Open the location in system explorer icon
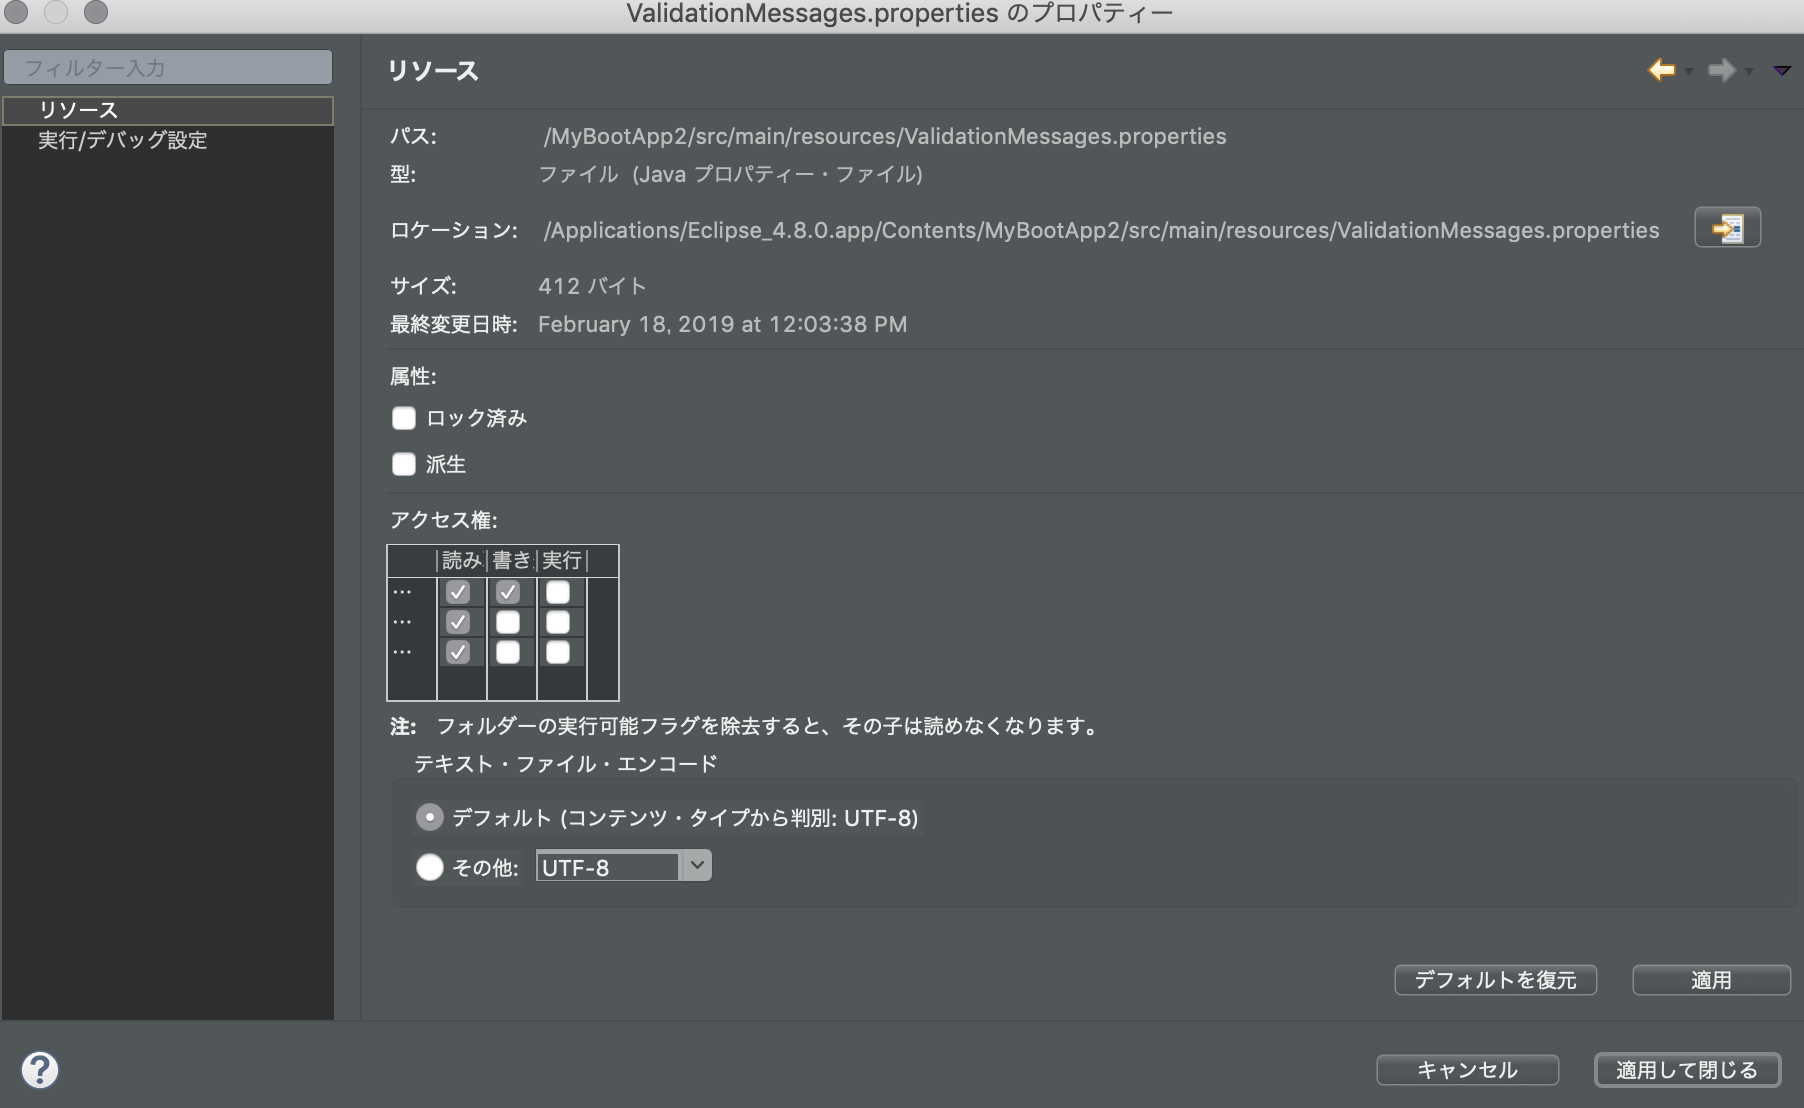The height and width of the screenshot is (1108, 1804). point(1727,227)
